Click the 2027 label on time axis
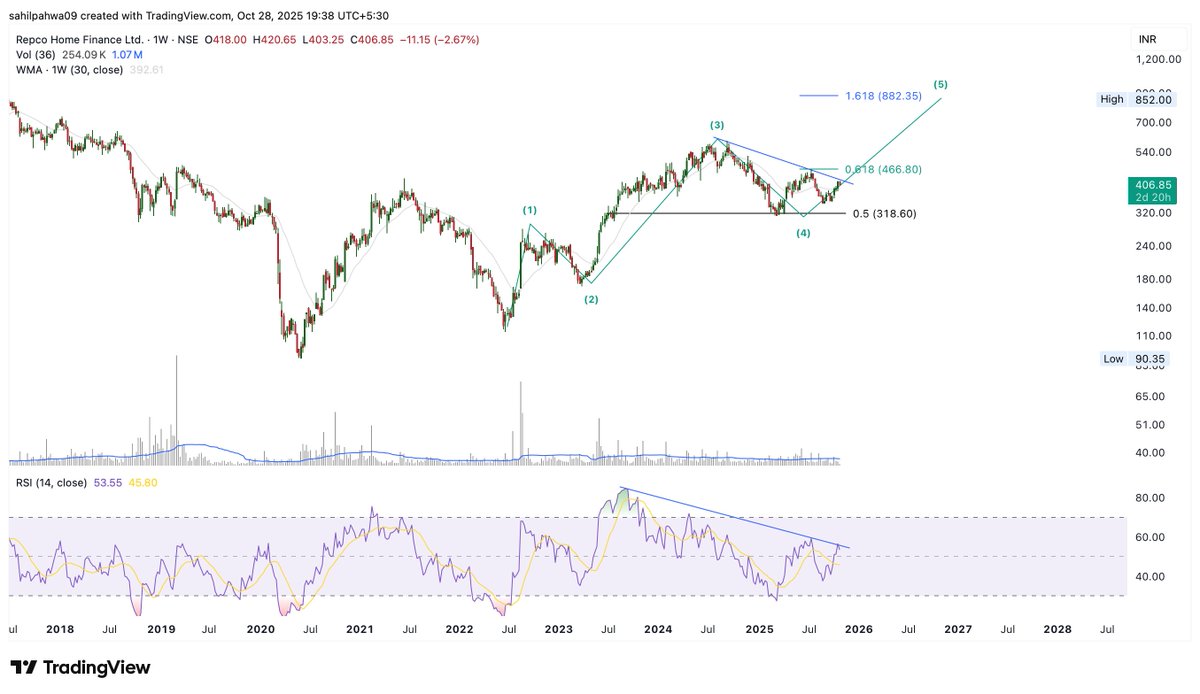This screenshot has height=694, width=1200. point(958,630)
